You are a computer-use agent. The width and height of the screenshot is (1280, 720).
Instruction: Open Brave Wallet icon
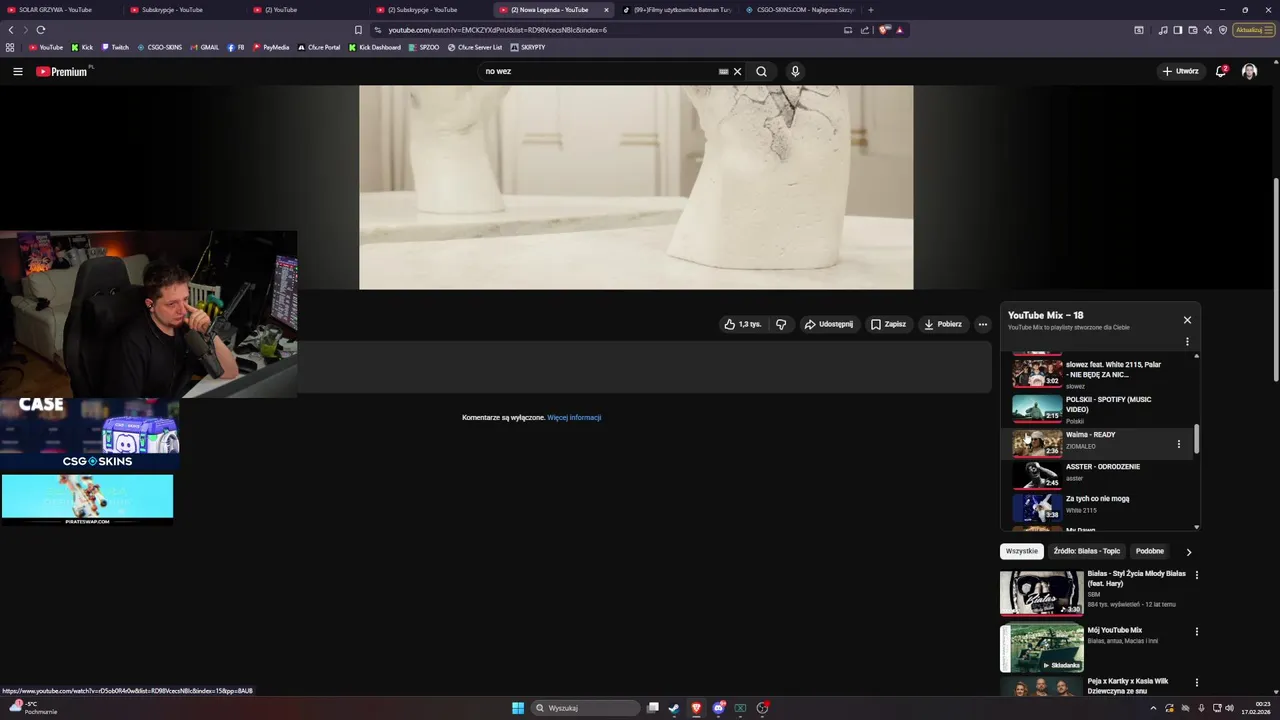(1193, 30)
